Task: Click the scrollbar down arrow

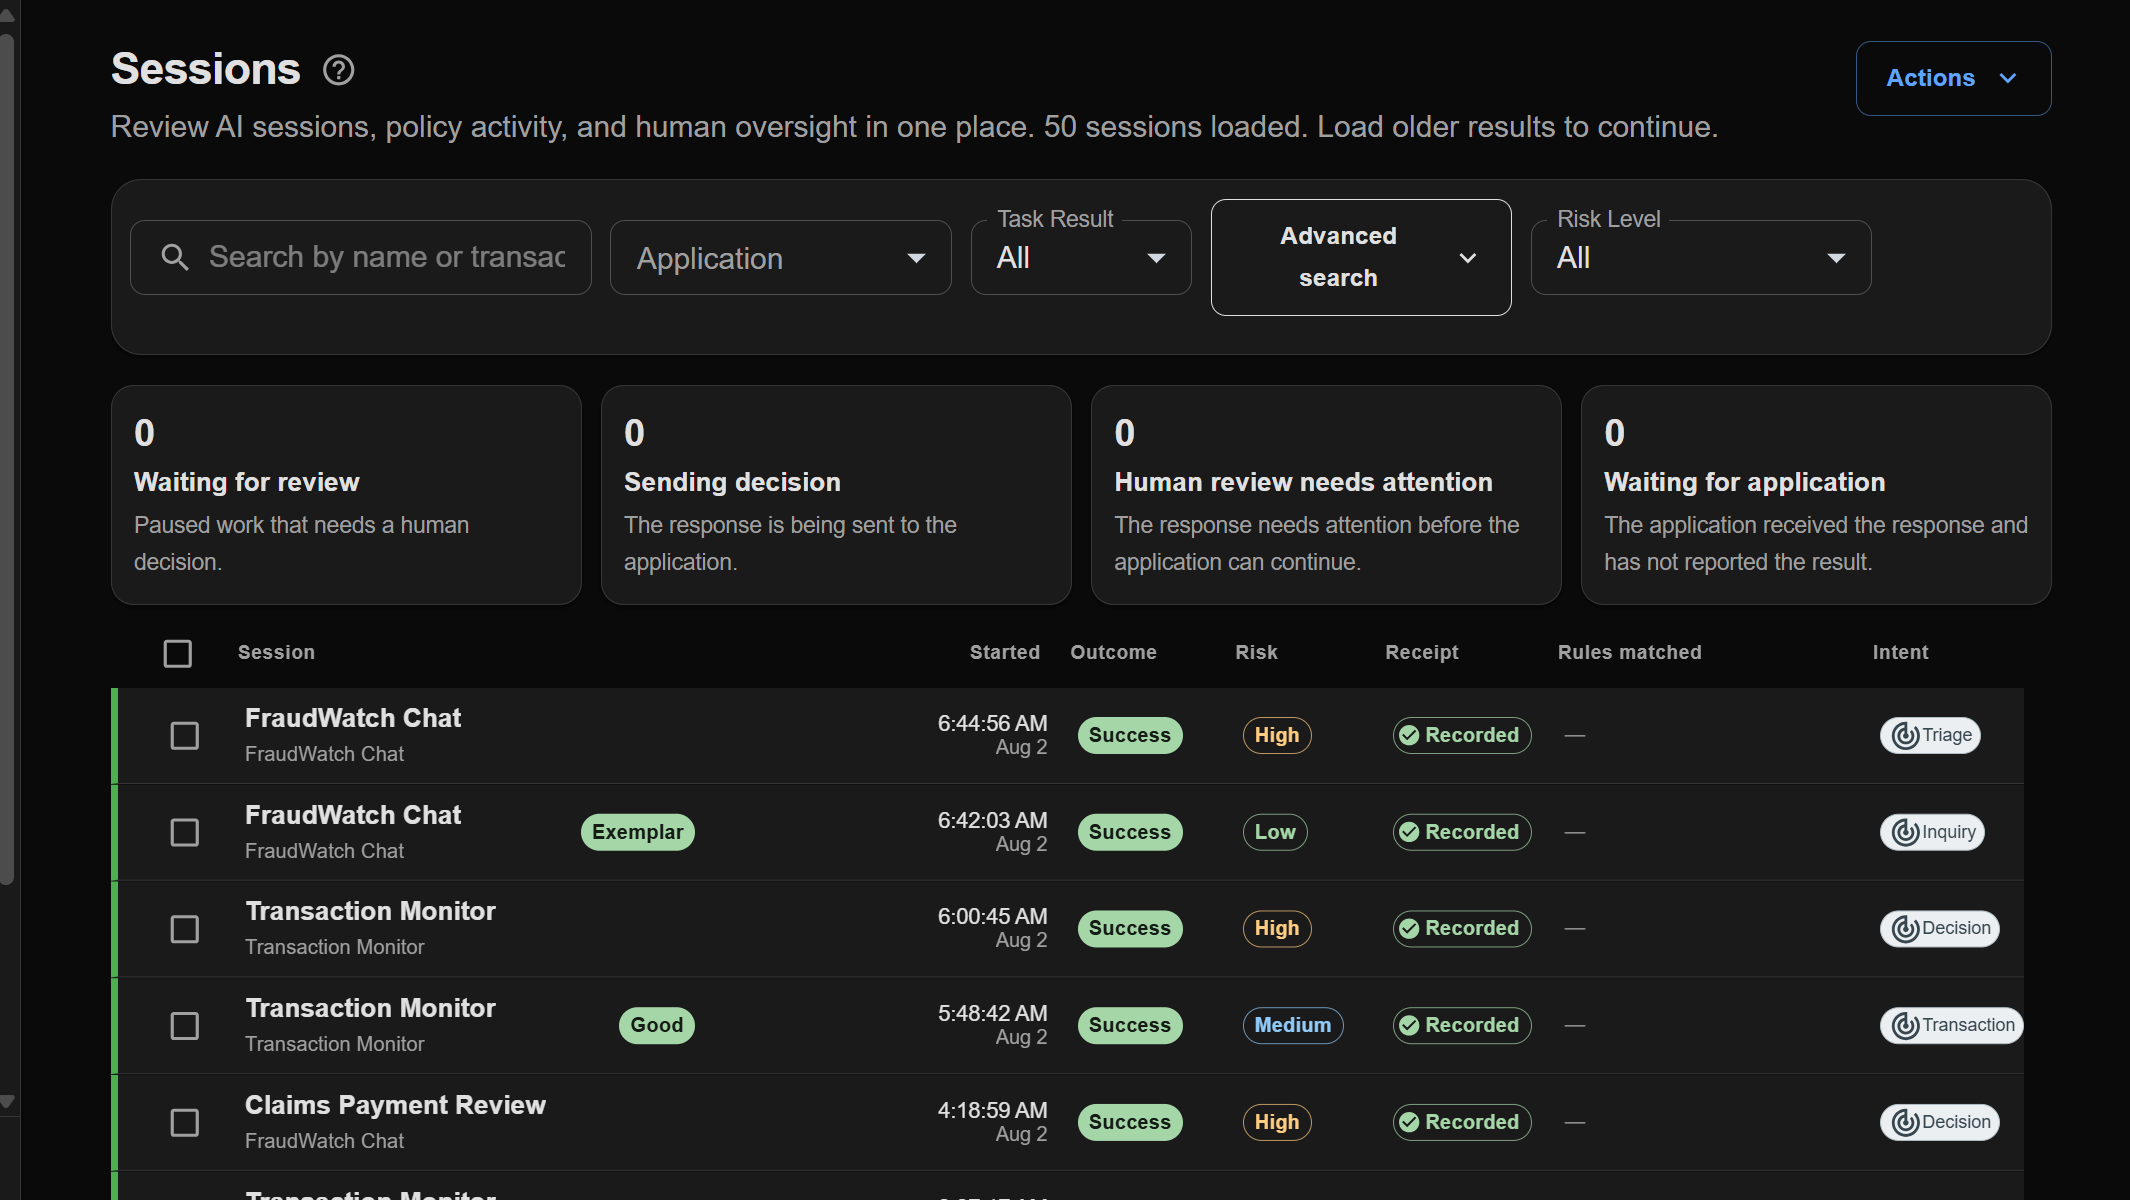Action: point(7,1102)
